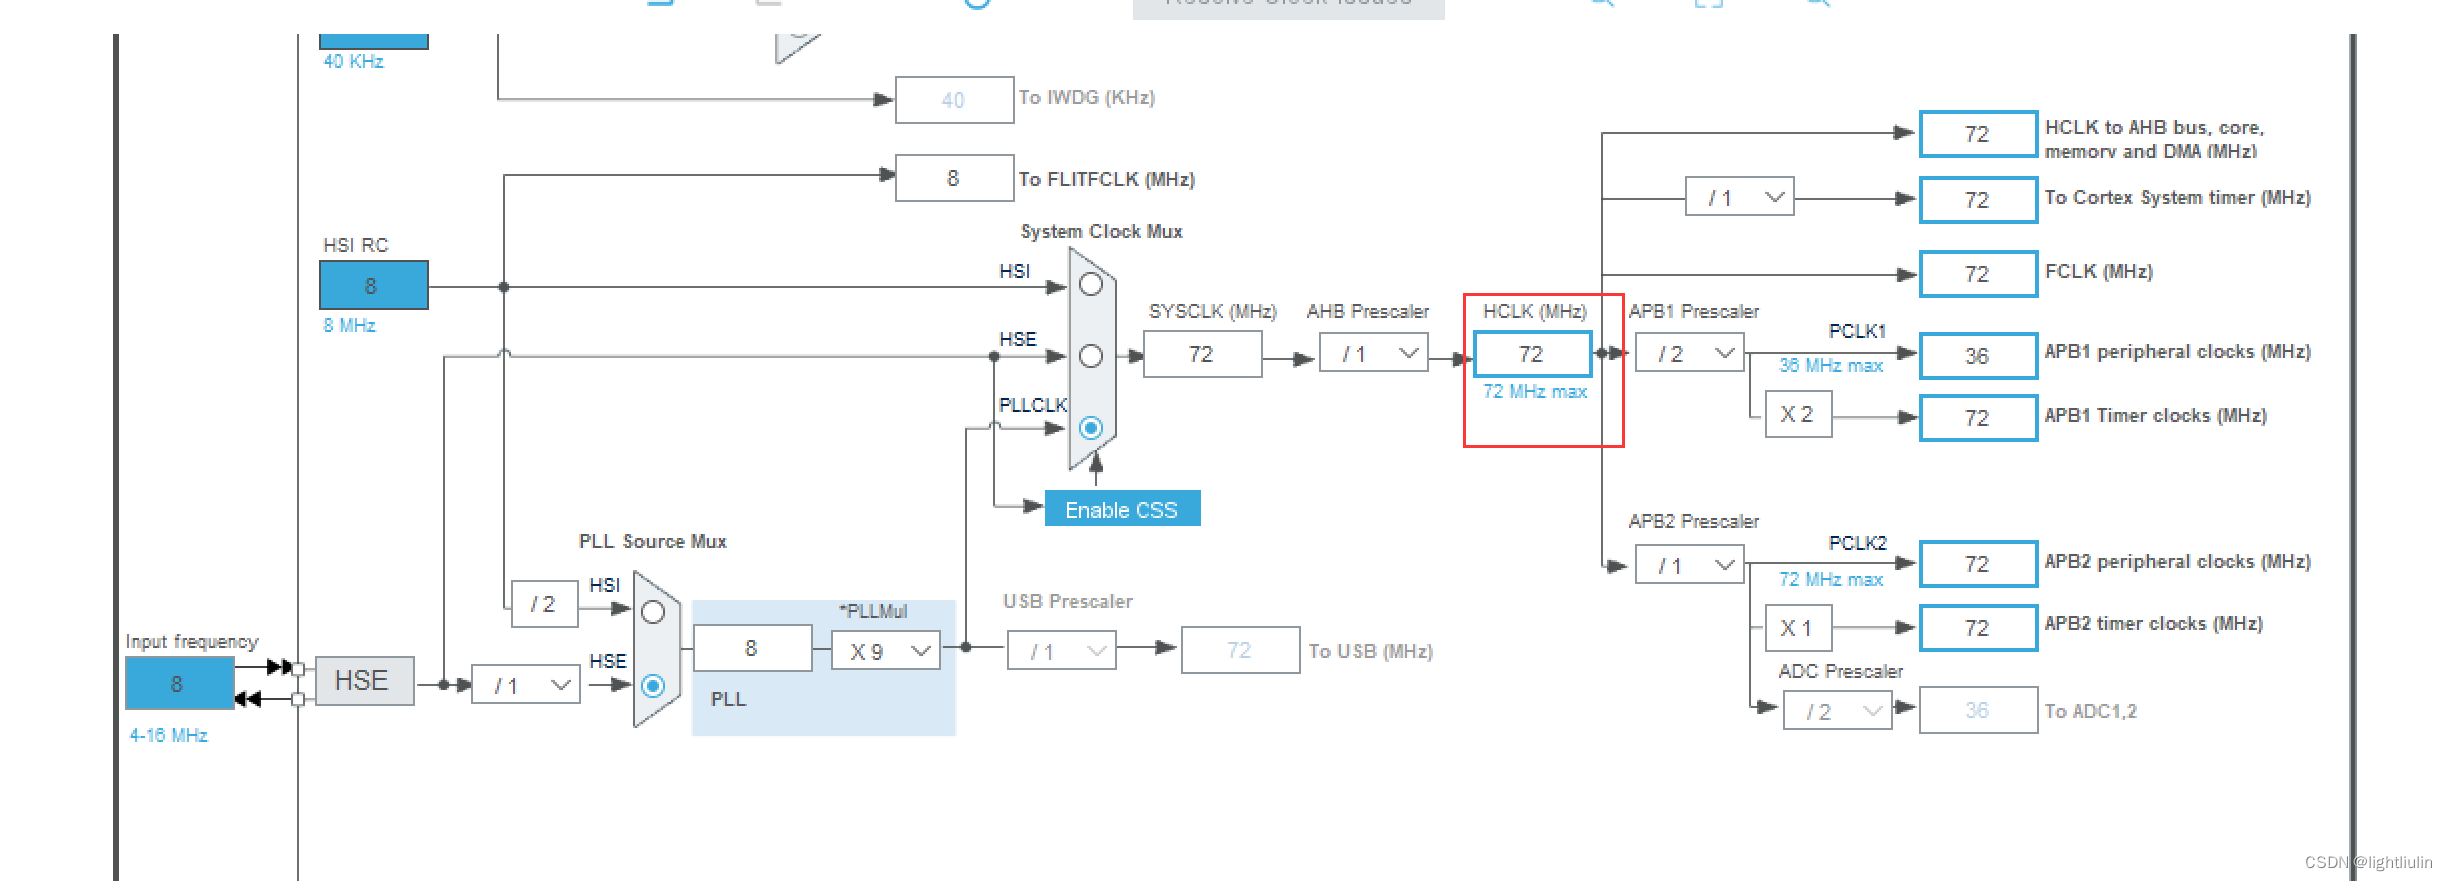Click the HSI /2 divider box
The width and height of the screenshot is (2447, 881).
point(545,604)
